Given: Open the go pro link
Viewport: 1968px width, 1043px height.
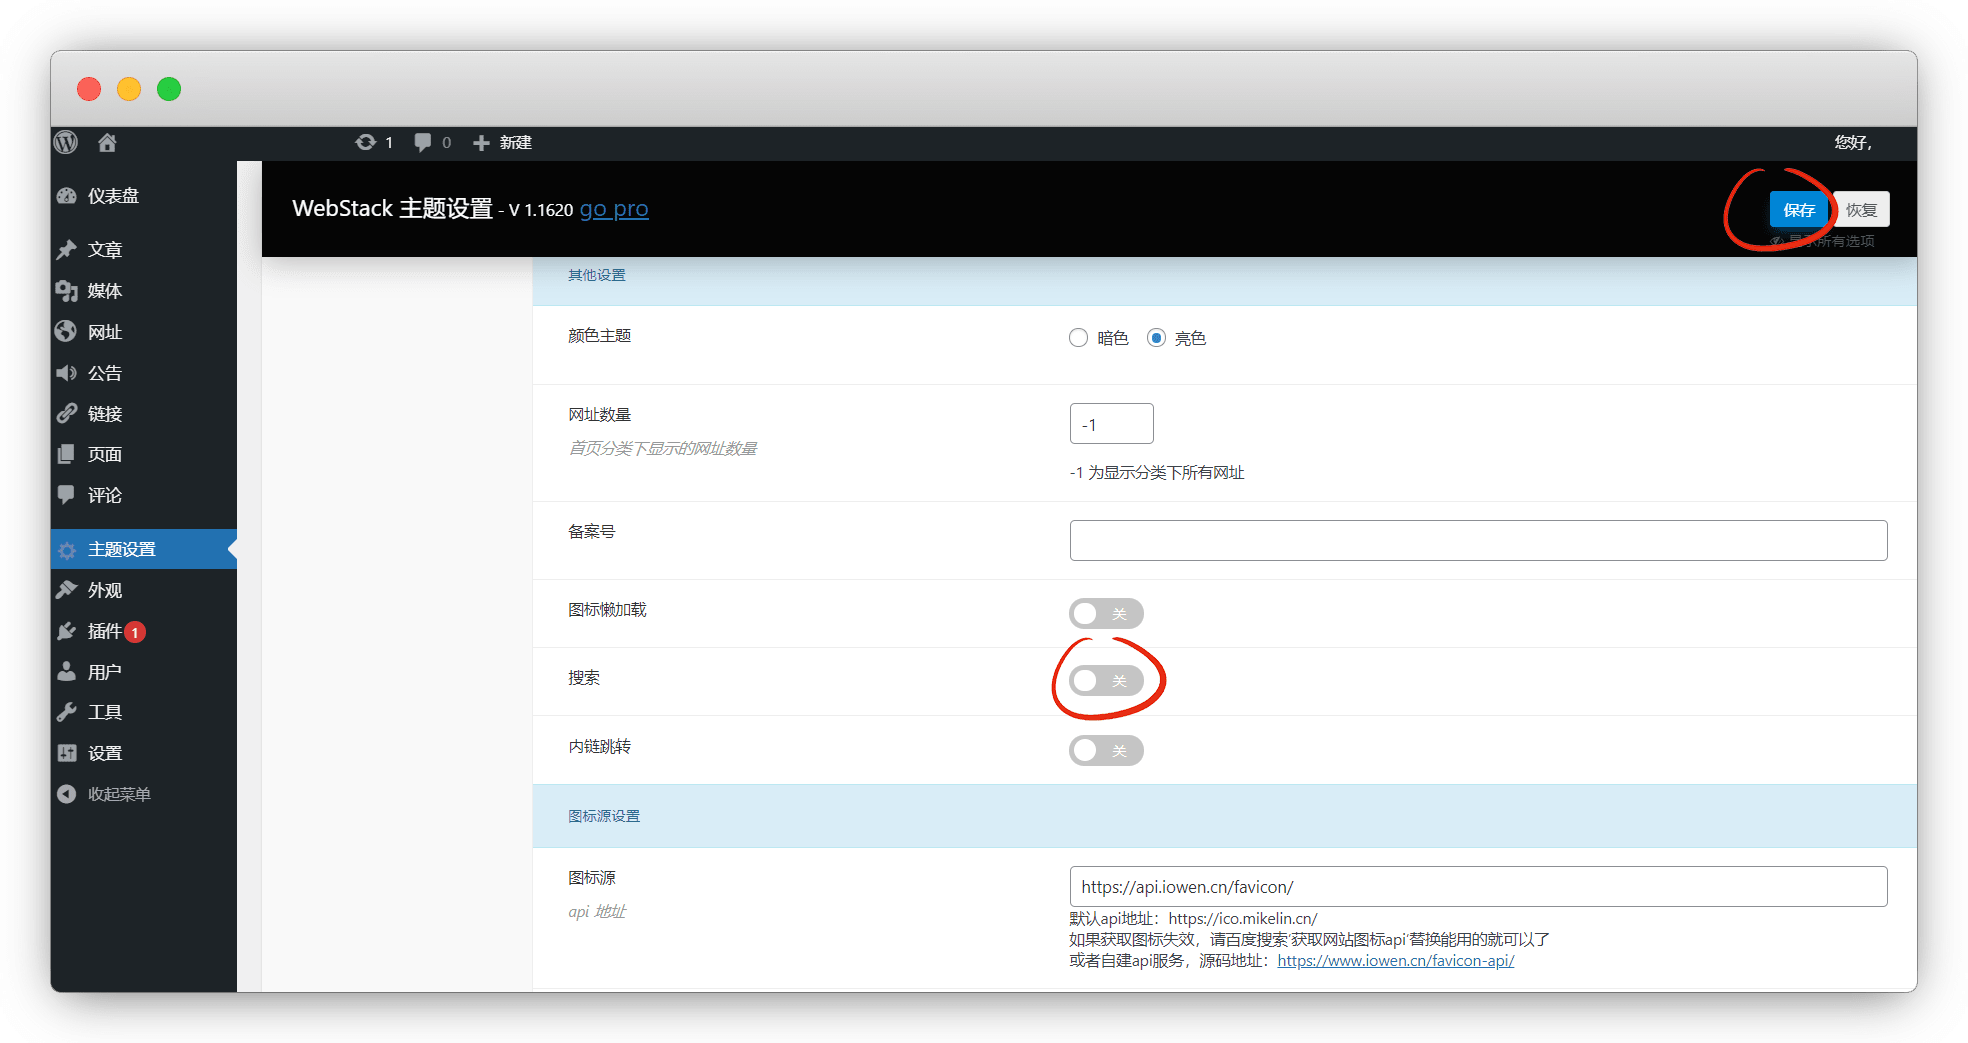Looking at the screenshot, I should point(614,209).
